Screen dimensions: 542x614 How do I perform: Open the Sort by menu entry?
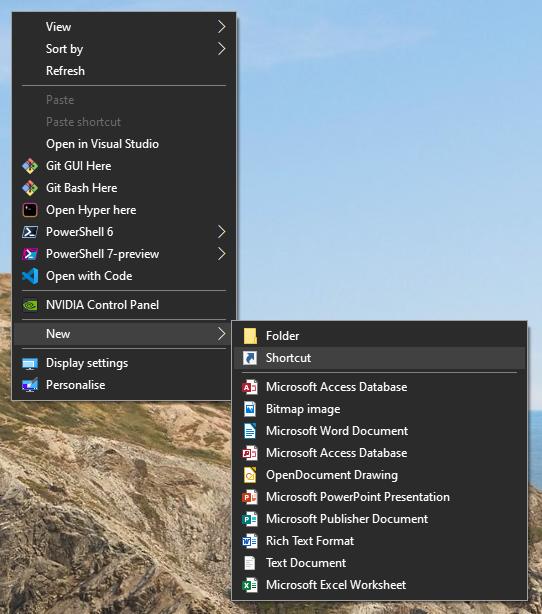124,49
